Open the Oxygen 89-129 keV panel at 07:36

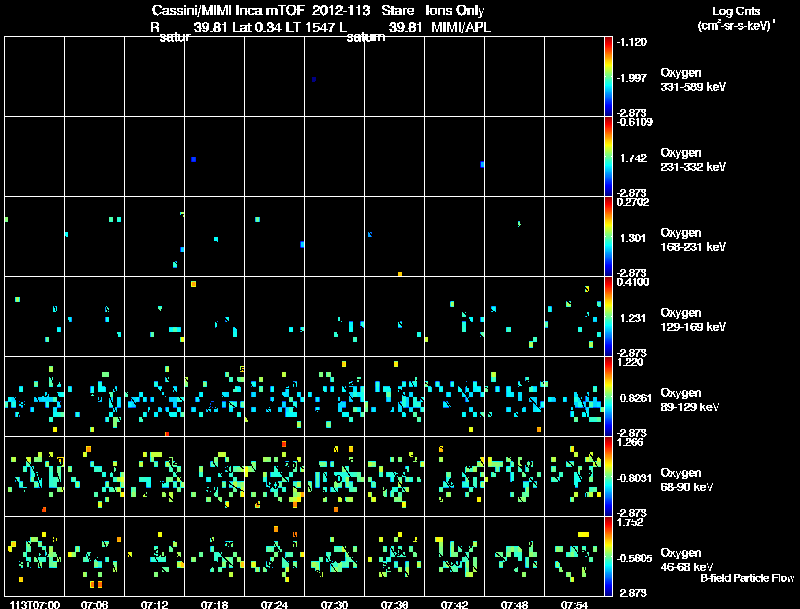394,397
